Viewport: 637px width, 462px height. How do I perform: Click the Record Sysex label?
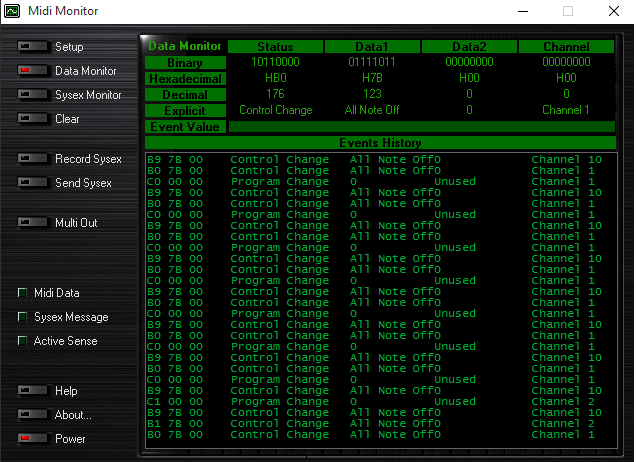click(x=88, y=159)
